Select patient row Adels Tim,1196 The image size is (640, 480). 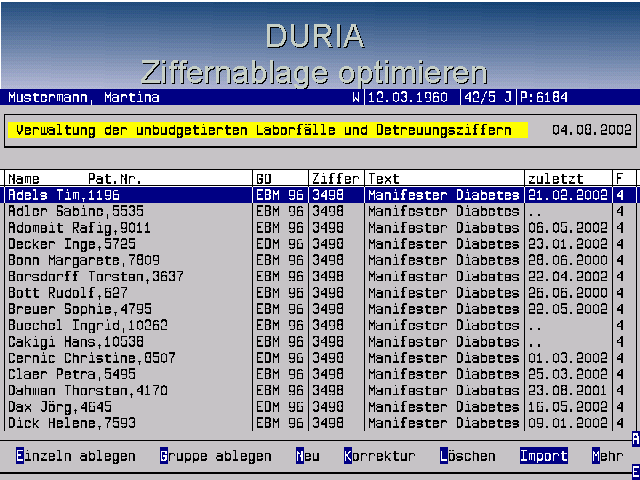click(x=320, y=195)
